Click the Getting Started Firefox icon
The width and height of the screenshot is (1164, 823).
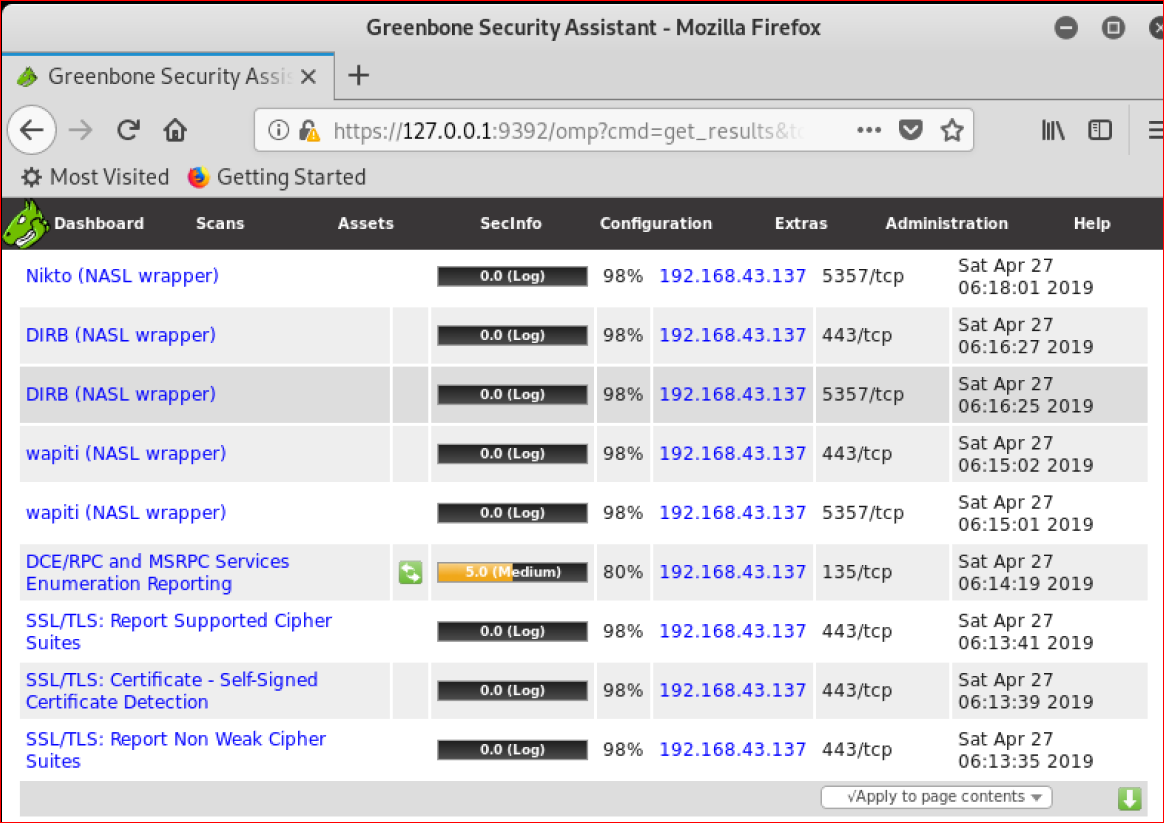(198, 177)
